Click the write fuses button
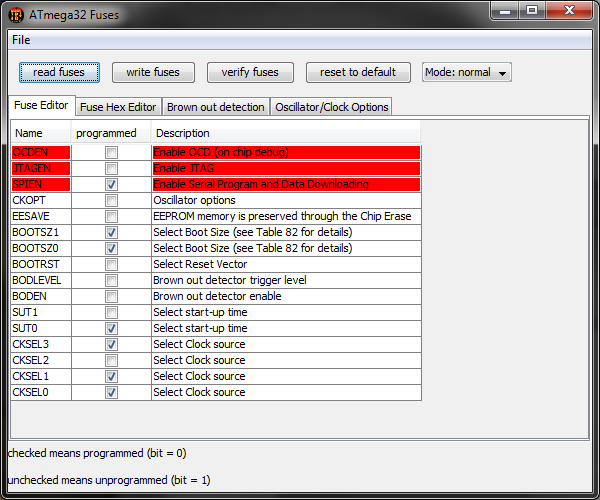This screenshot has height=500, width=600. point(153,72)
